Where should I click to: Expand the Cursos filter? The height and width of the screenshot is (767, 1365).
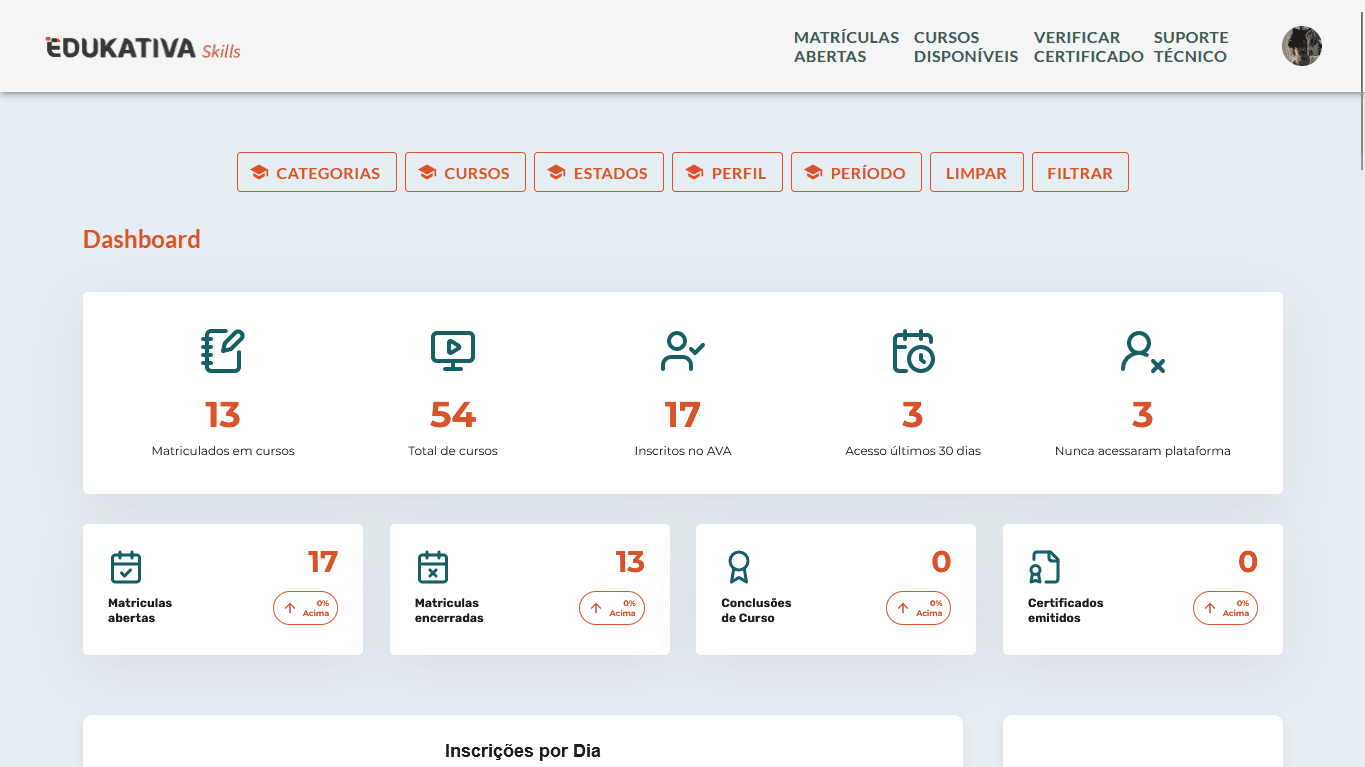(465, 172)
